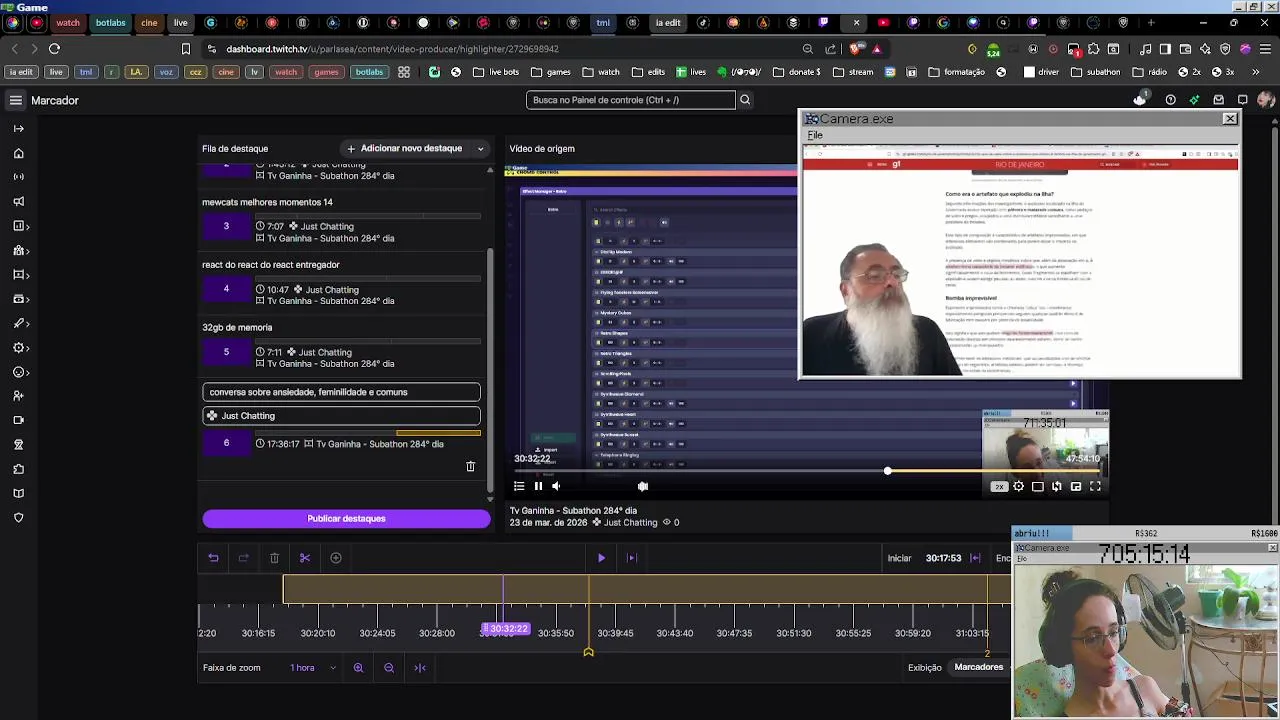Open the shield safety icon in sidebar

18,517
